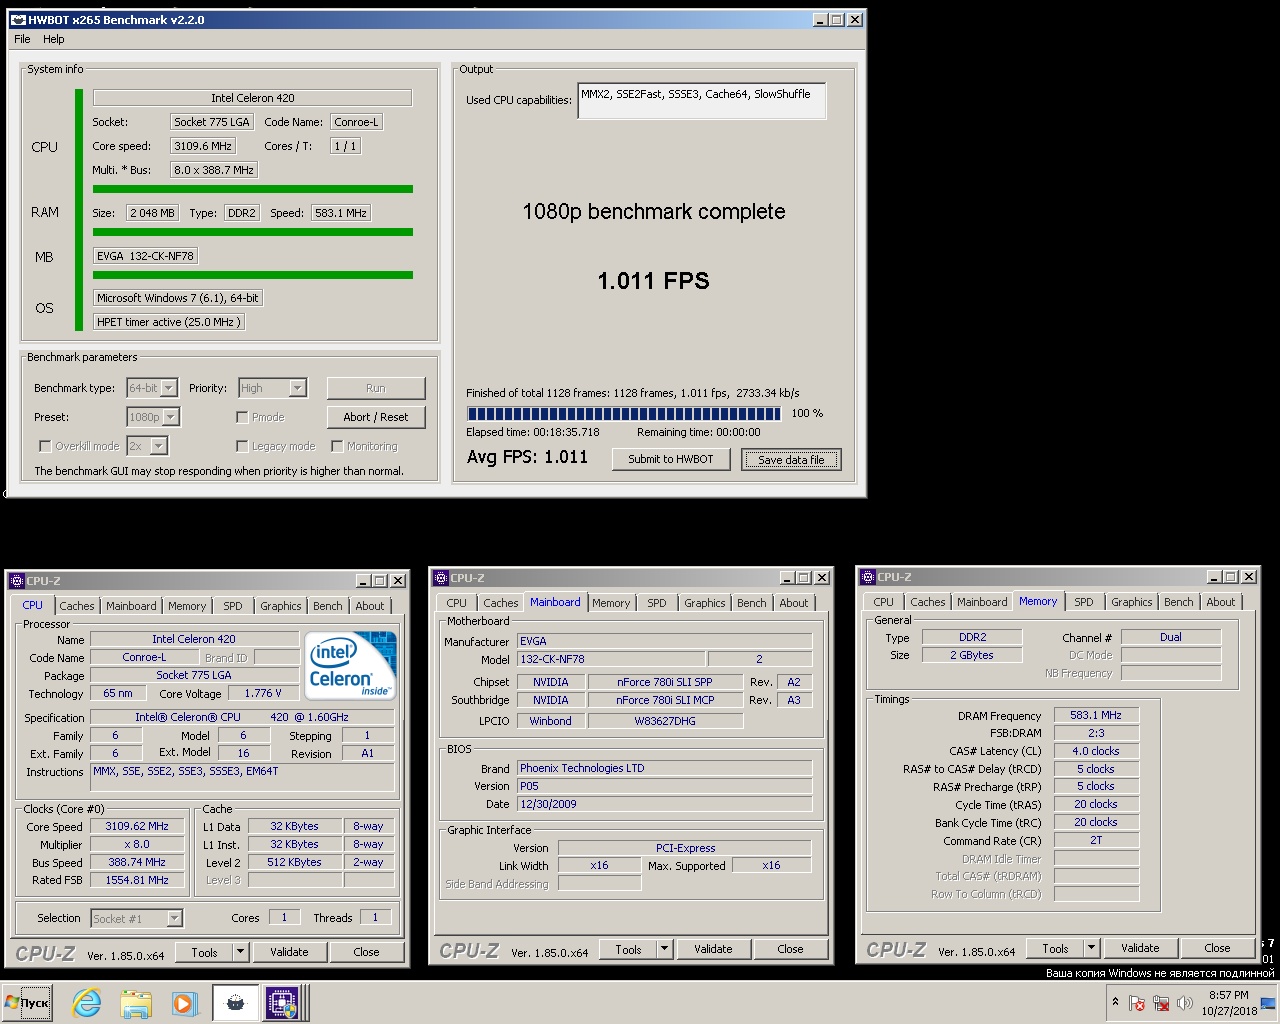Open the Help menu in HWBOT benchmark
Screen dimensions: 1280x1024
[54, 39]
